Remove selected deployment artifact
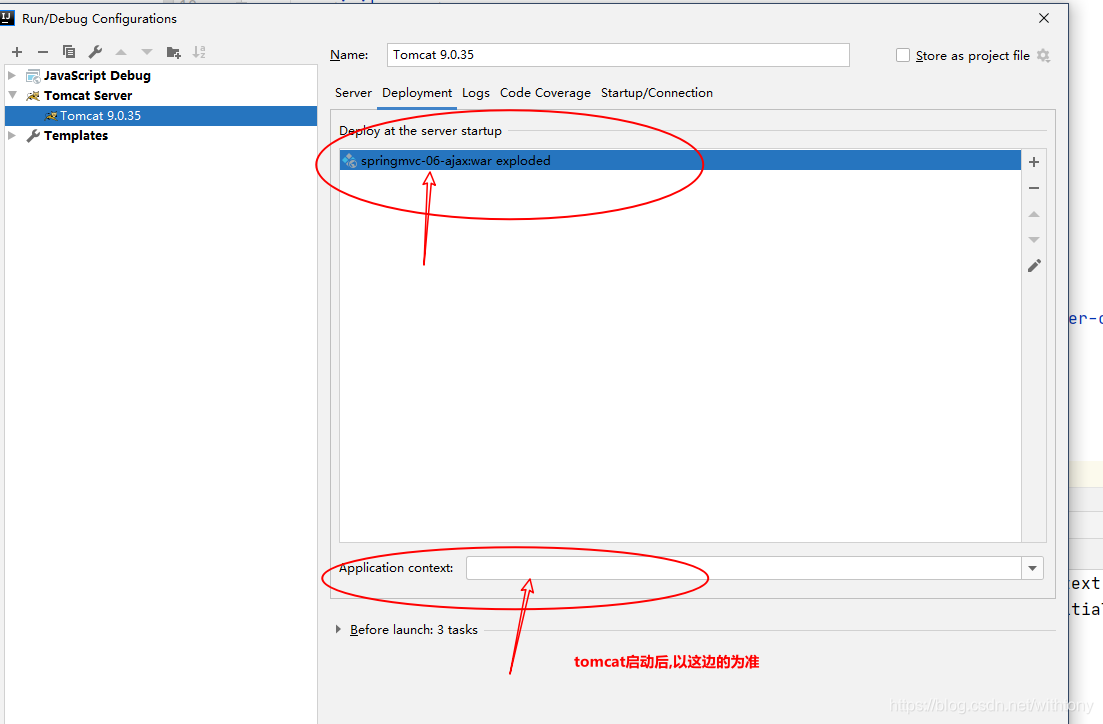 1034,189
